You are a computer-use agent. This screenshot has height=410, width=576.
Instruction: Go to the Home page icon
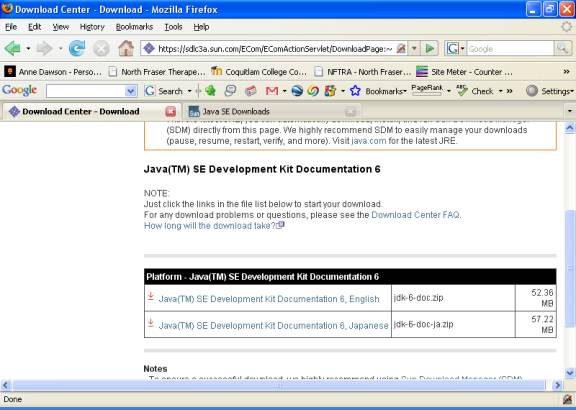pyautogui.click(x=126, y=48)
